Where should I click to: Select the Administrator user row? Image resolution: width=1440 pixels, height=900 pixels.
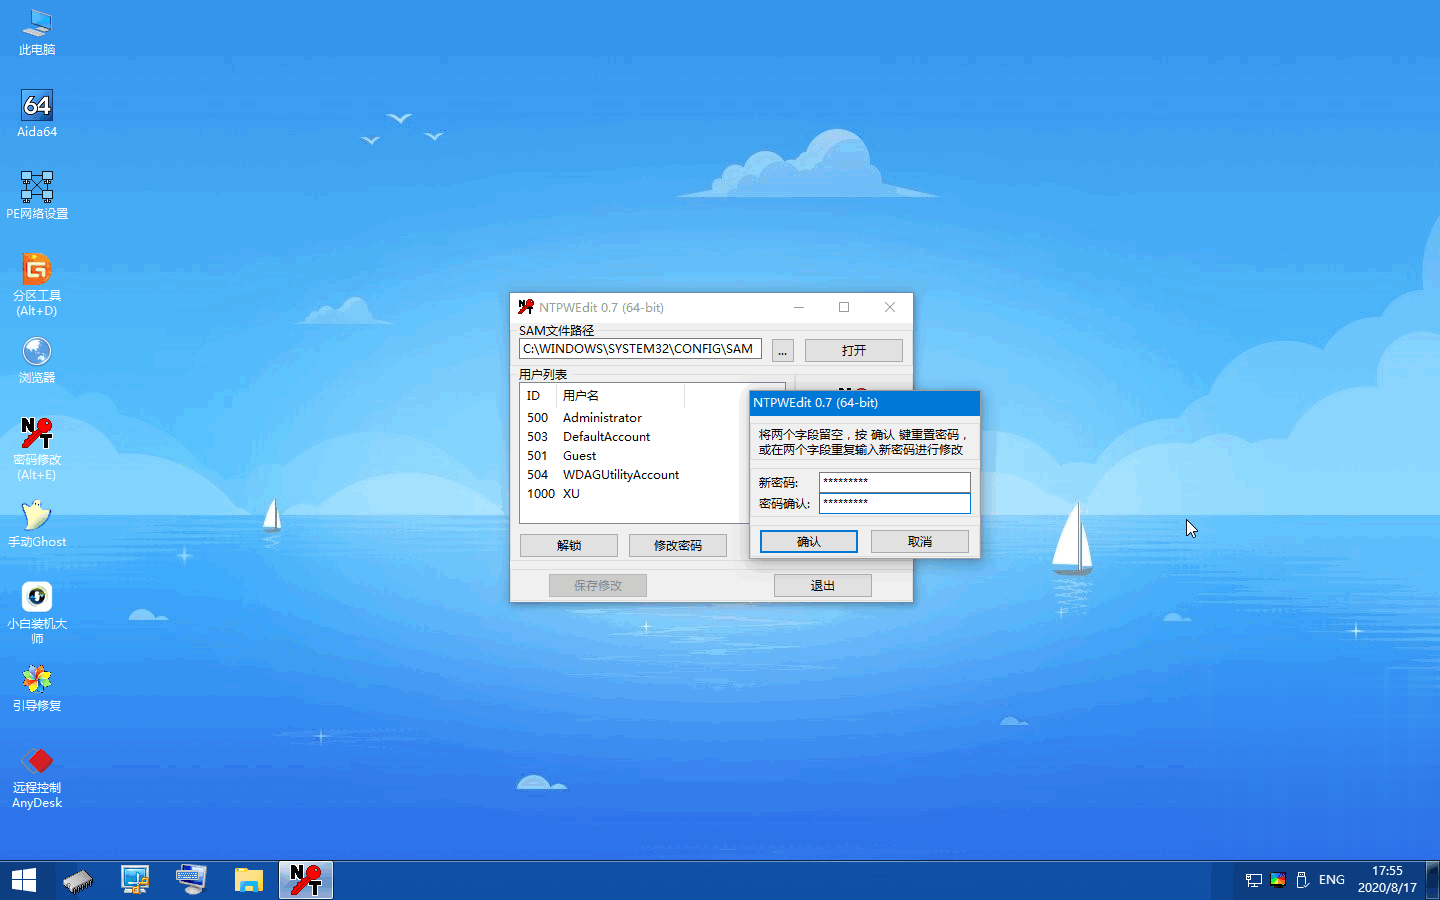[602, 418]
